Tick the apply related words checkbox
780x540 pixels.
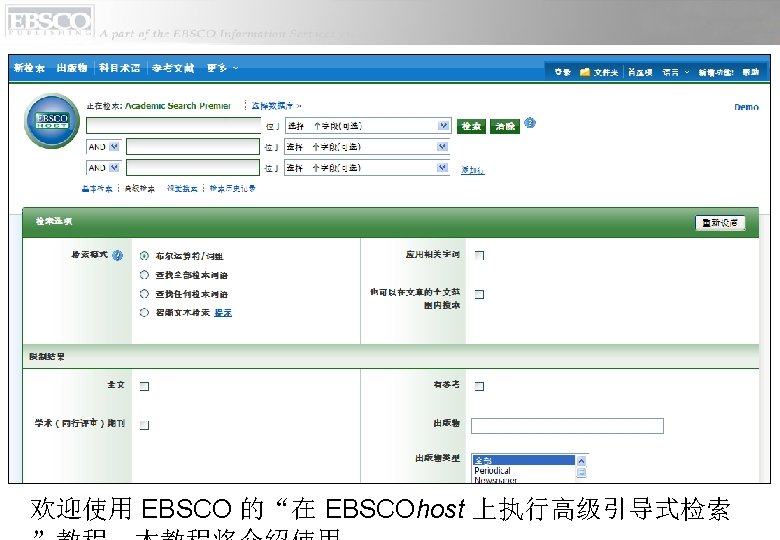coord(480,255)
